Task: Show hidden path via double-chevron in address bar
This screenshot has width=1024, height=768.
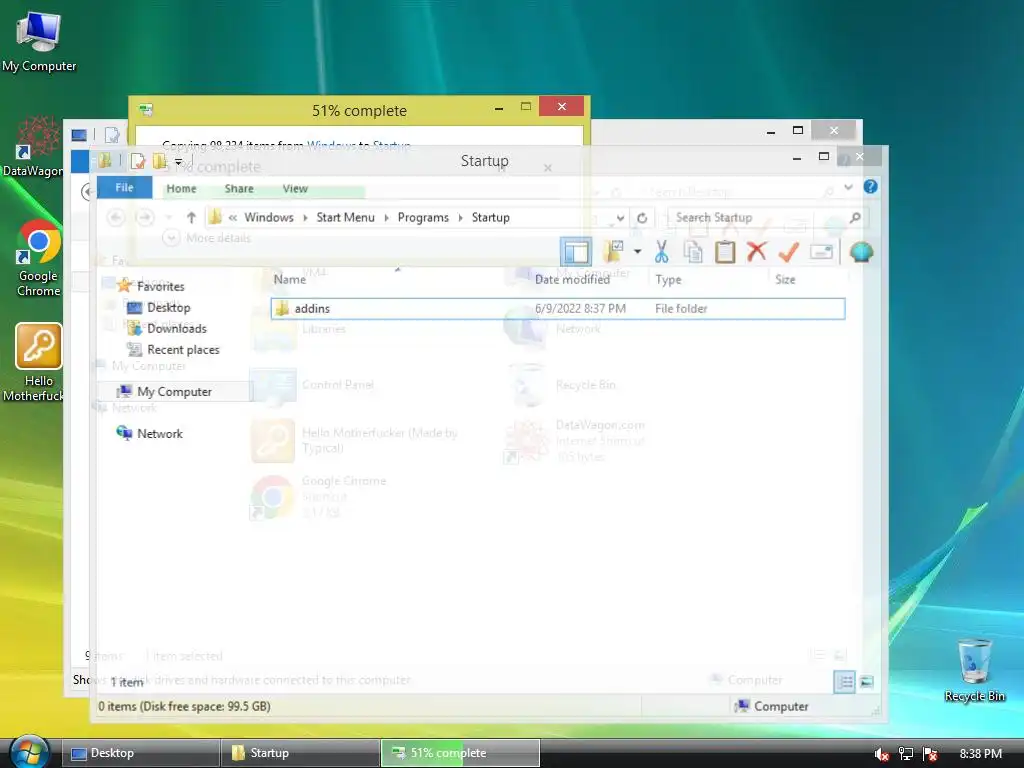Action: (x=232, y=217)
